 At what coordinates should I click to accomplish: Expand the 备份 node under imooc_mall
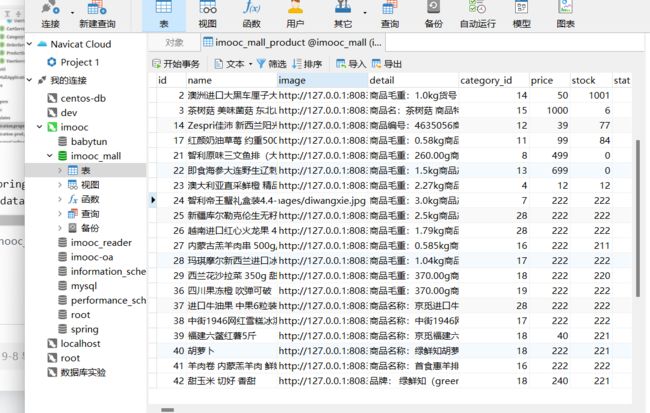coord(60,228)
